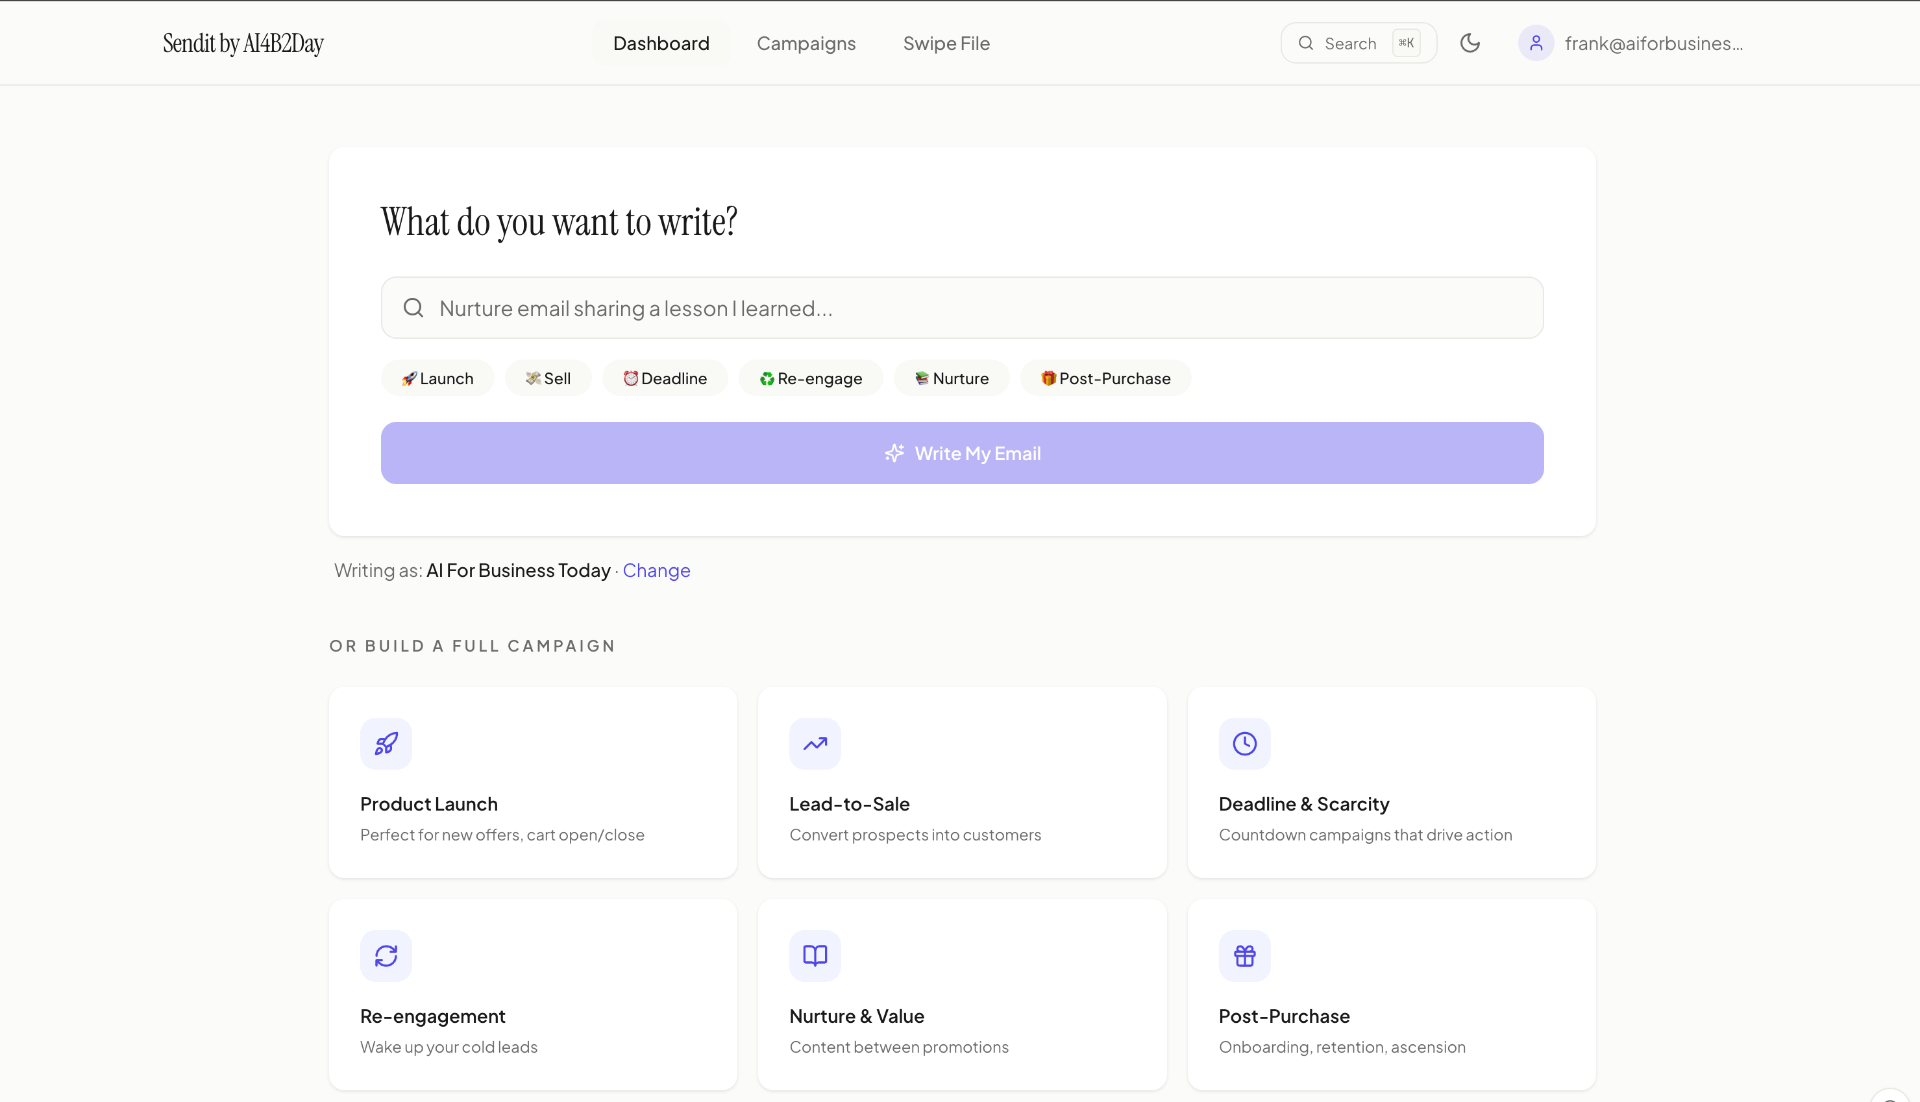Open the Deadline & Scarcity campaign card

(x=1392, y=782)
